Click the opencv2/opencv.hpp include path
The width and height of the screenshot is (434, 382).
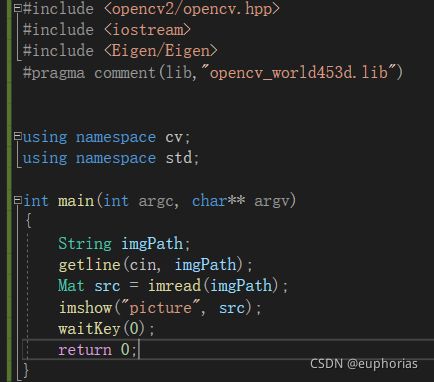click(192, 9)
